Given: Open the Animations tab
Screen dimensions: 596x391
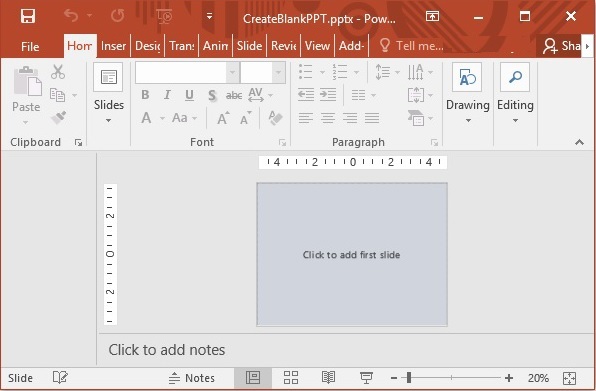Looking at the screenshot, I should [216, 46].
